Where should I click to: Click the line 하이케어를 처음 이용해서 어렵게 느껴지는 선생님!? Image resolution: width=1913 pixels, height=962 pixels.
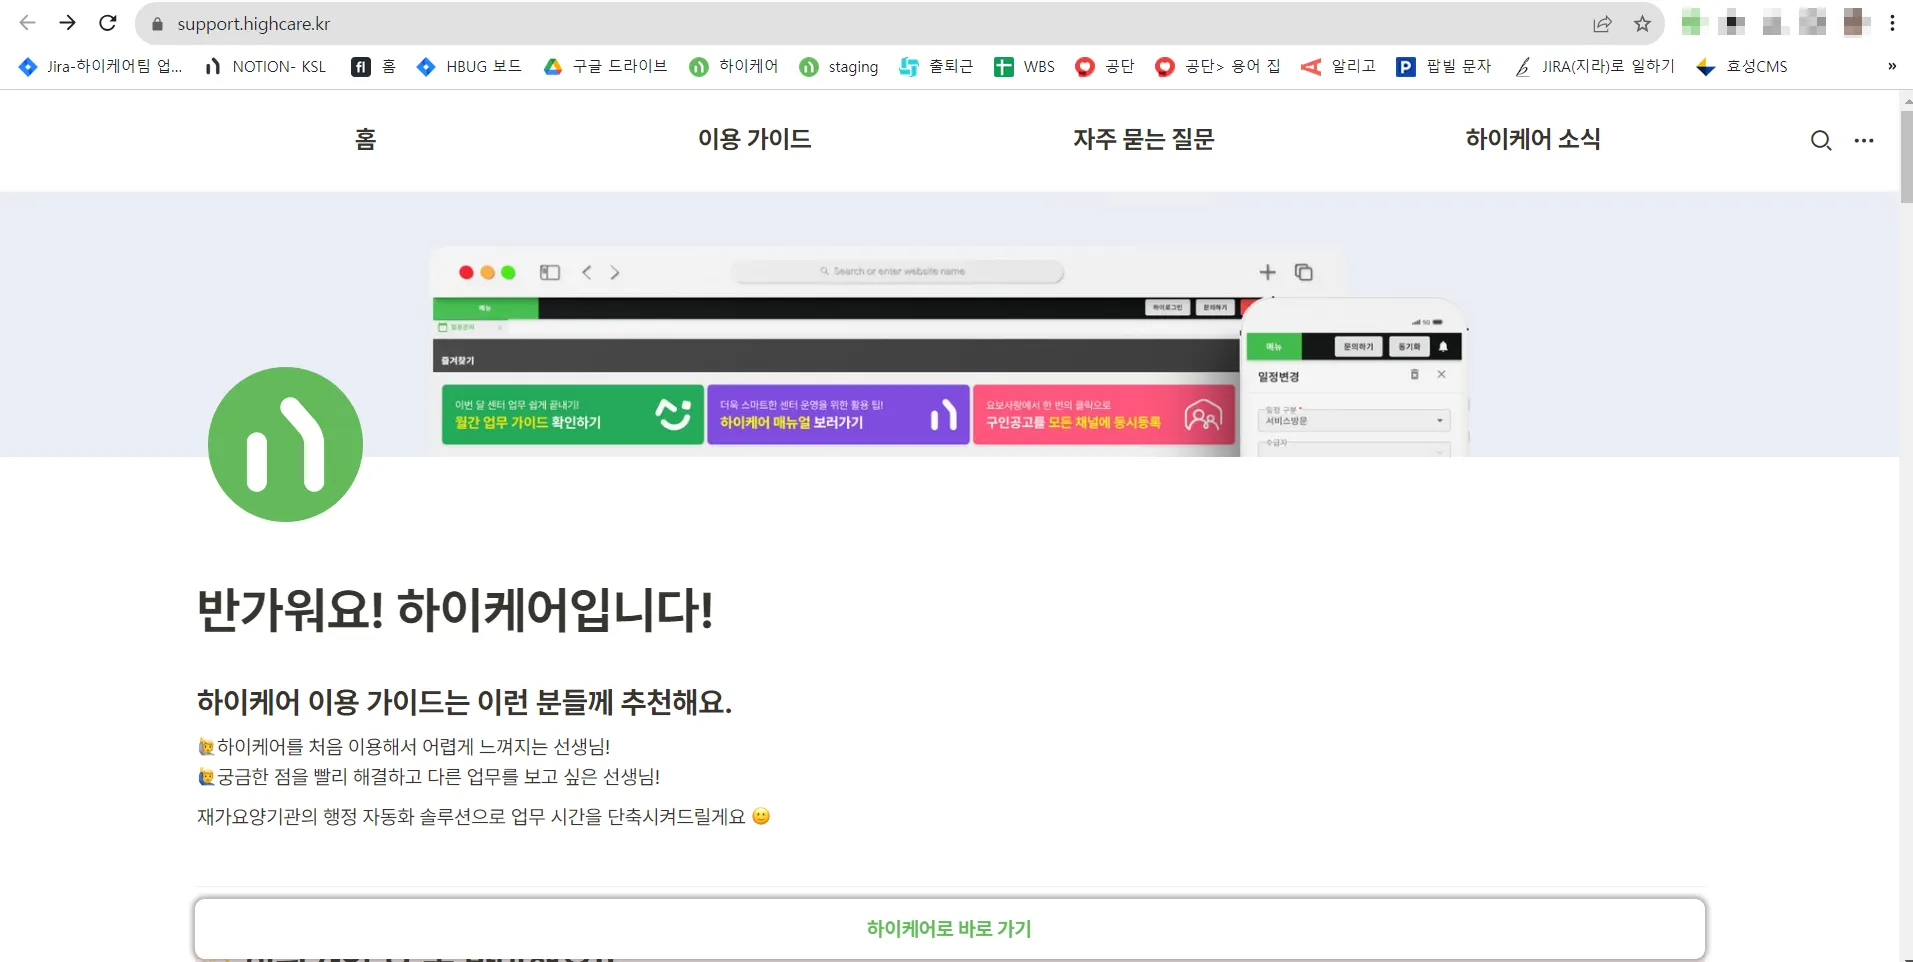(404, 747)
